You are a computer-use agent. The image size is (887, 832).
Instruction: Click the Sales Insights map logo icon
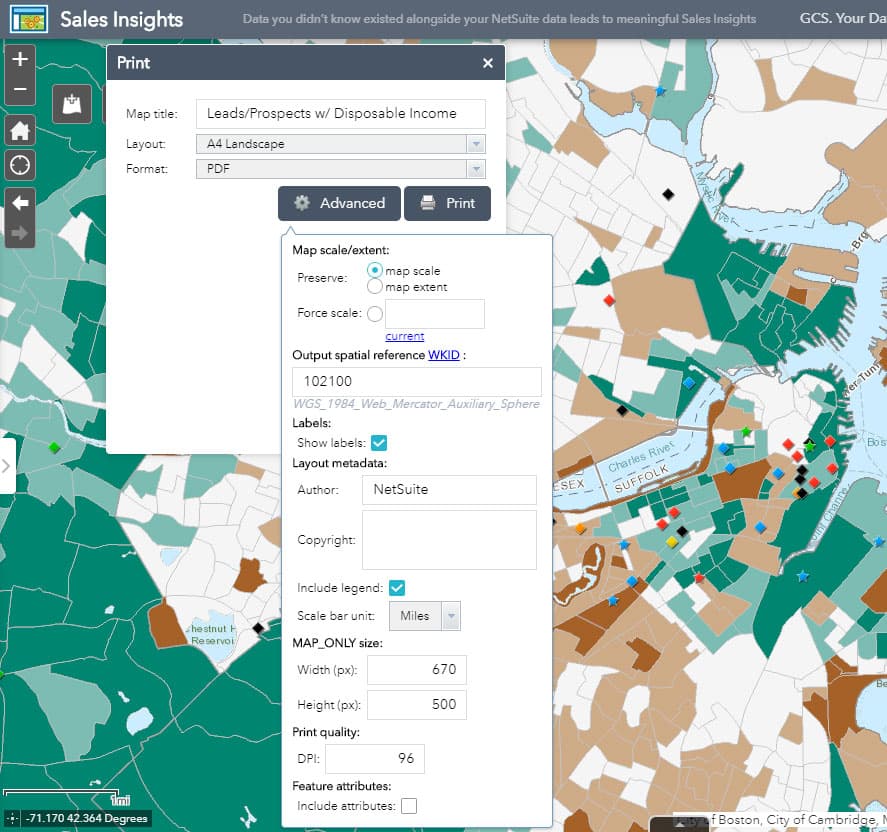coord(28,19)
